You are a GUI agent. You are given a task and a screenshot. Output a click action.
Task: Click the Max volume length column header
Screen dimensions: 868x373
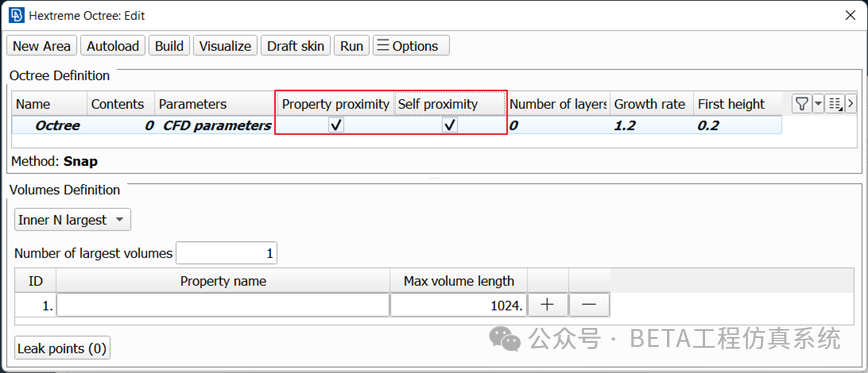[459, 281]
